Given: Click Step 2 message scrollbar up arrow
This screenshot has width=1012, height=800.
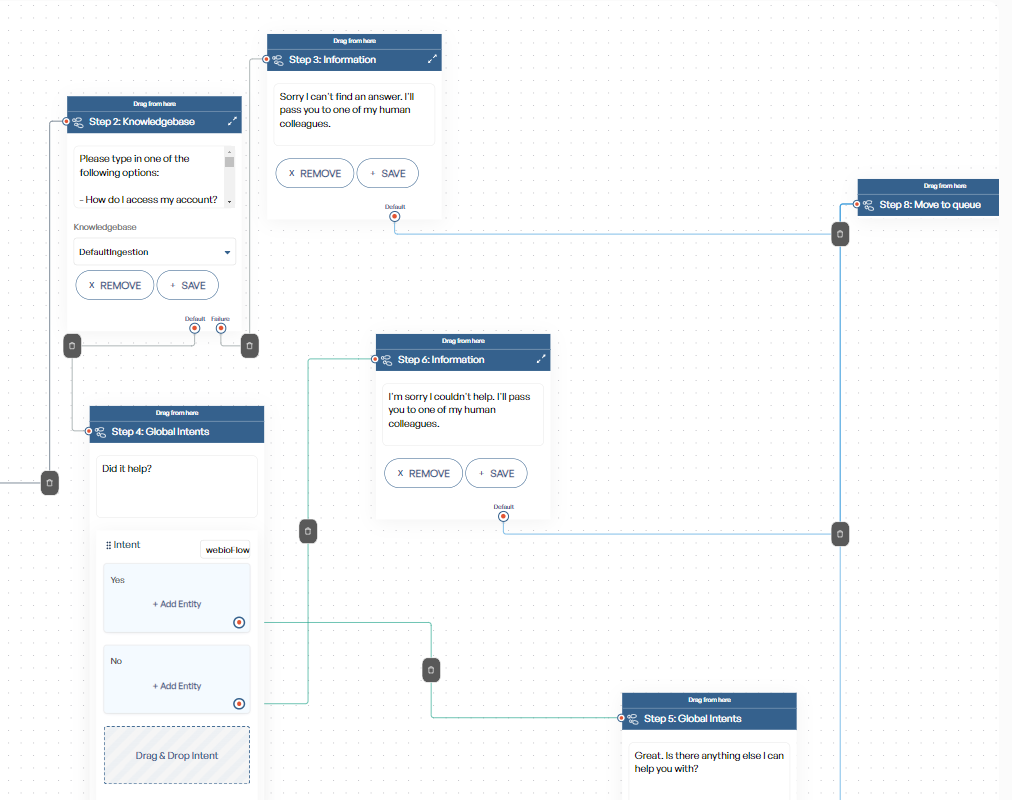Looking at the screenshot, I should click(229, 150).
